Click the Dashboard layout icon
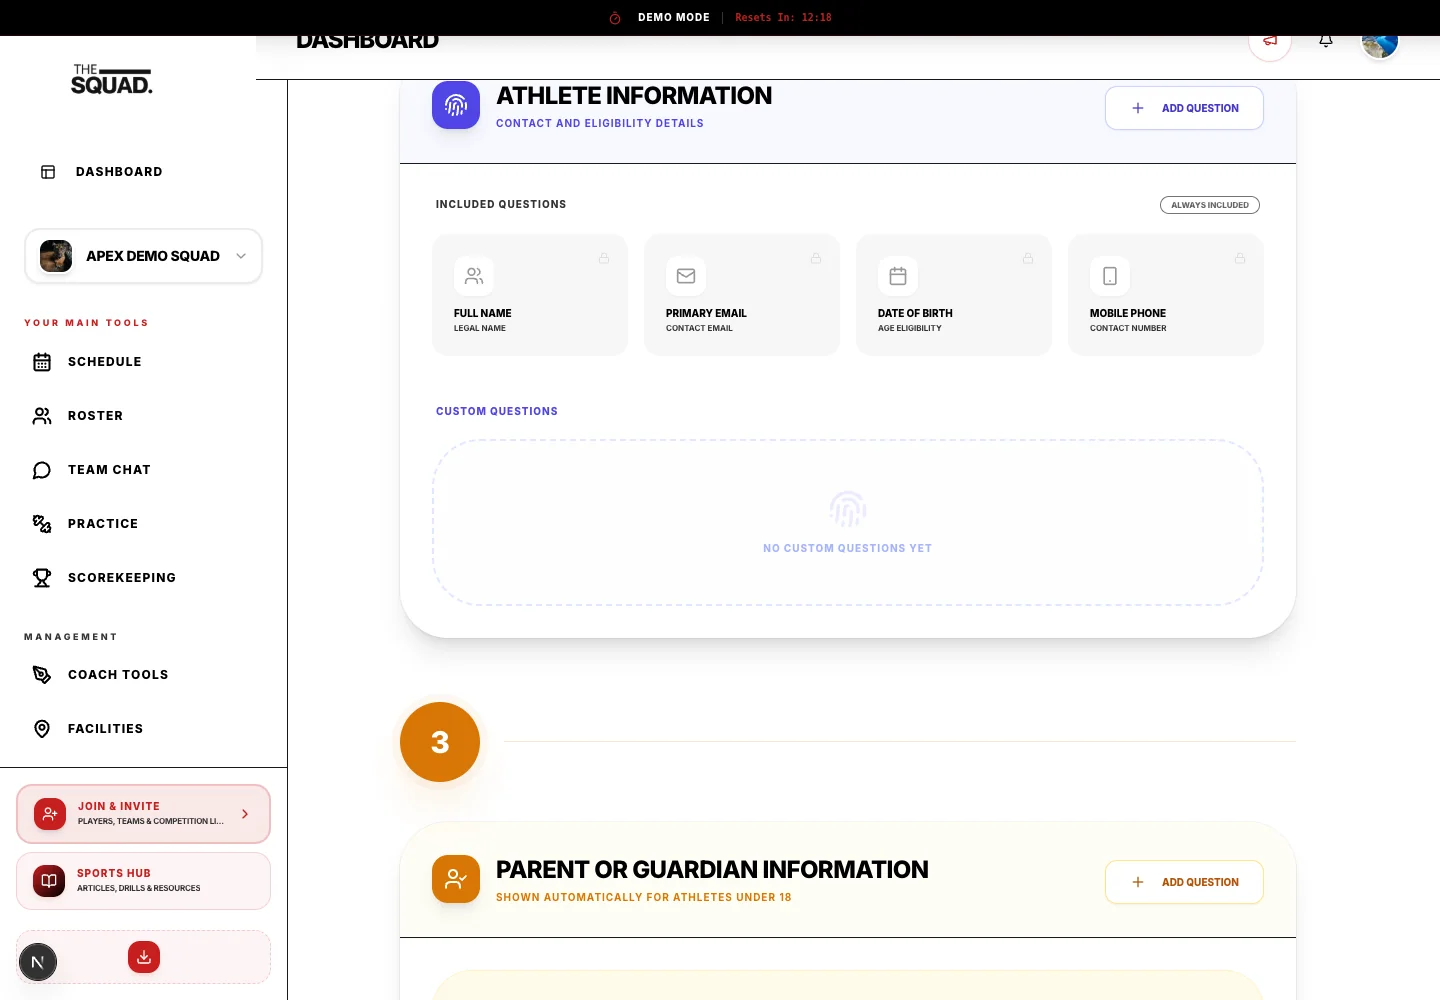The height and width of the screenshot is (1000, 1440). pos(48,172)
